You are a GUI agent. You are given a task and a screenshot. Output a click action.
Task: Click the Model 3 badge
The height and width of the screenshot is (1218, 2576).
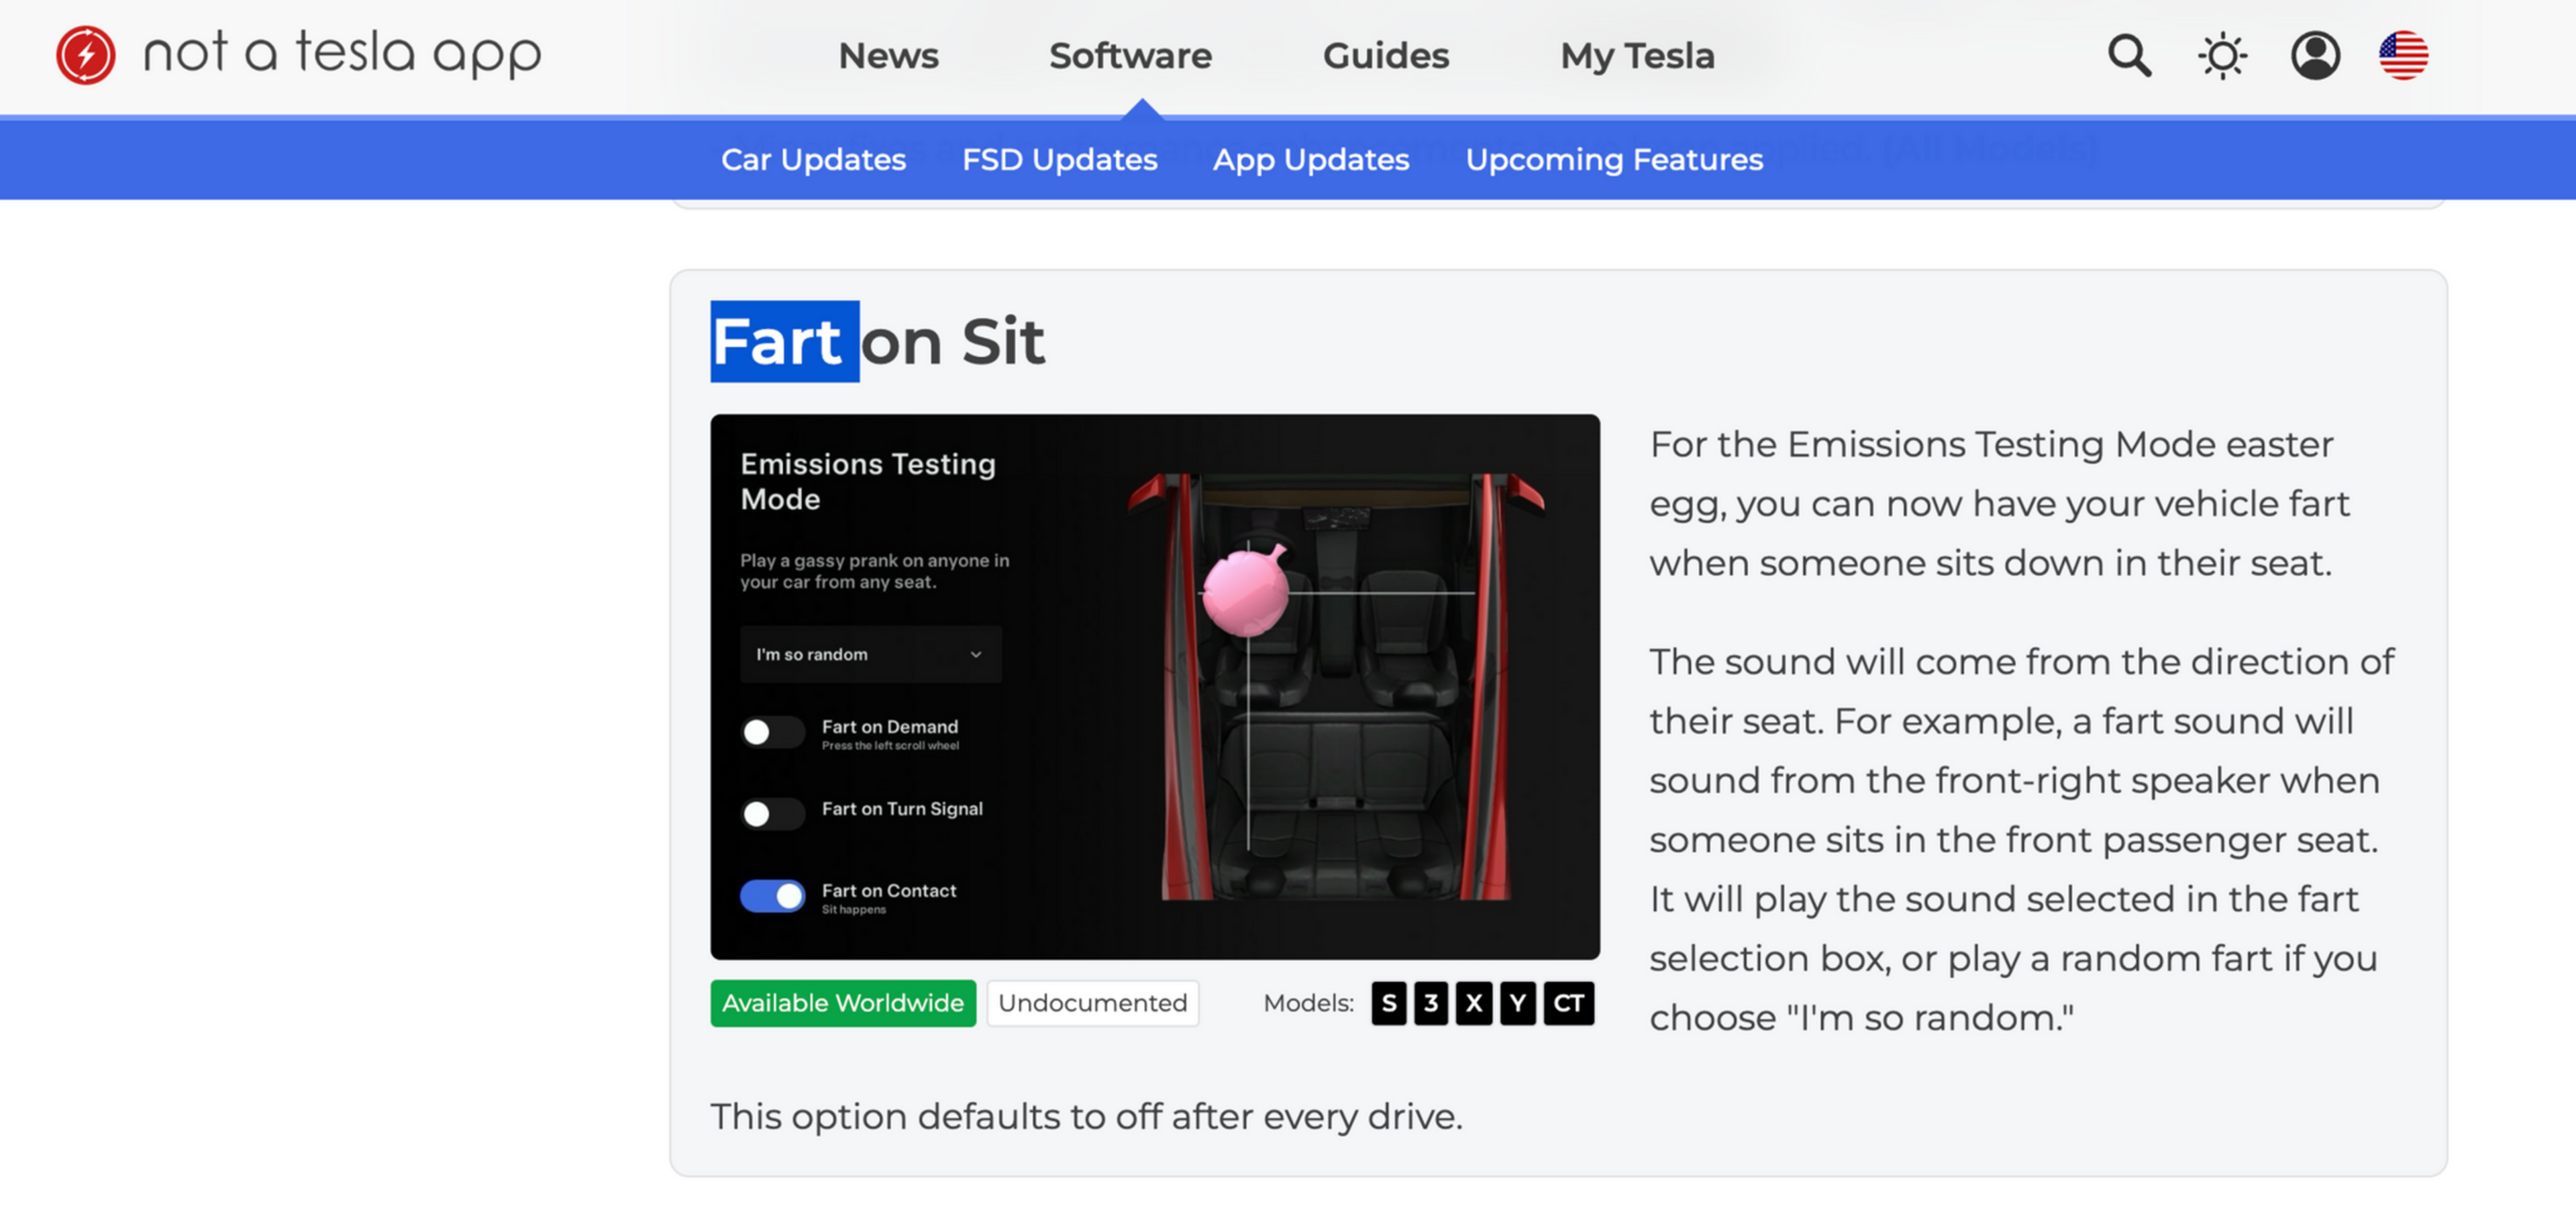[x=1431, y=1003]
